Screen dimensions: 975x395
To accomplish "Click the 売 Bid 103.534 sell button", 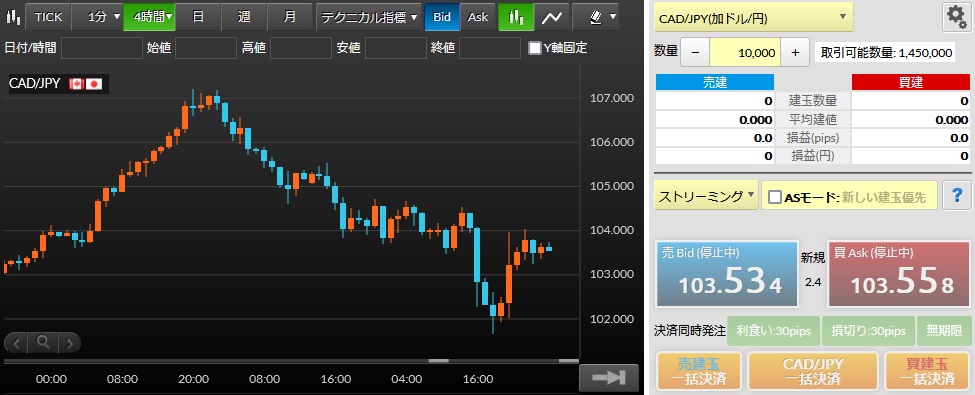I will pos(728,274).
